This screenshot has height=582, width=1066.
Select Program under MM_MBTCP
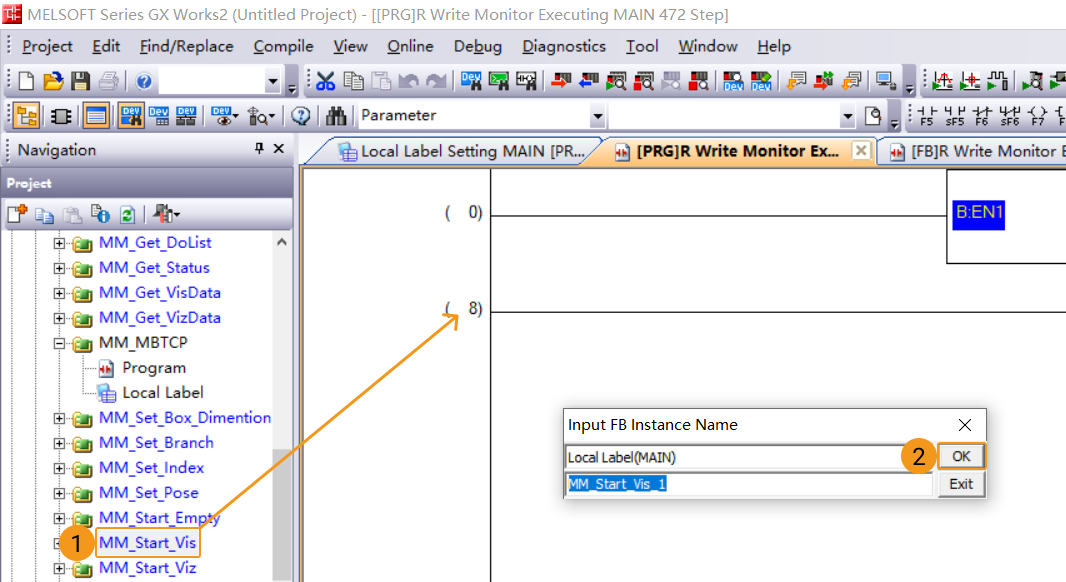pyautogui.click(x=154, y=368)
